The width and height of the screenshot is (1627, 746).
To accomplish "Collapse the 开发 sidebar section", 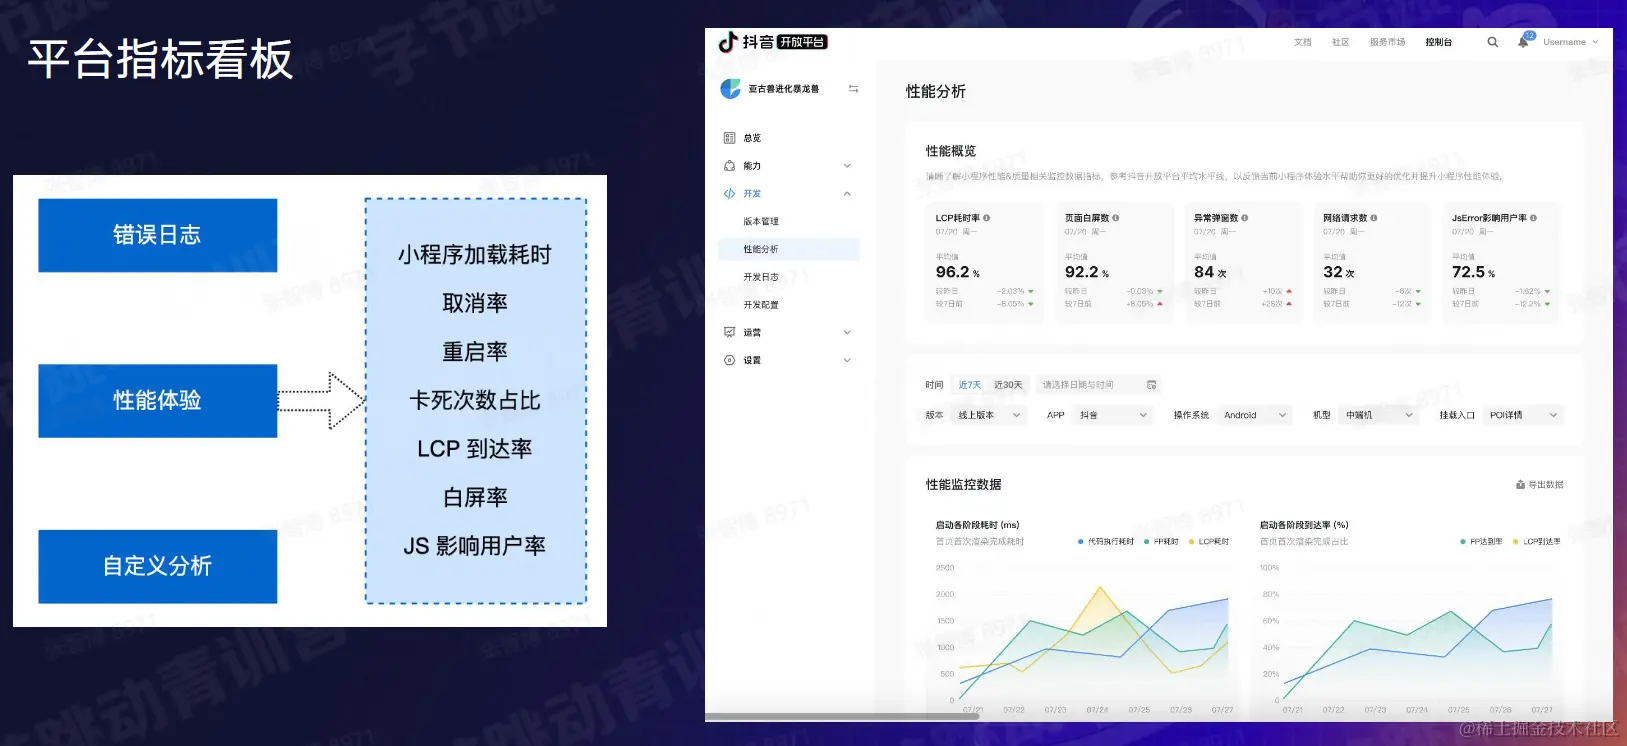I will 847,194.
